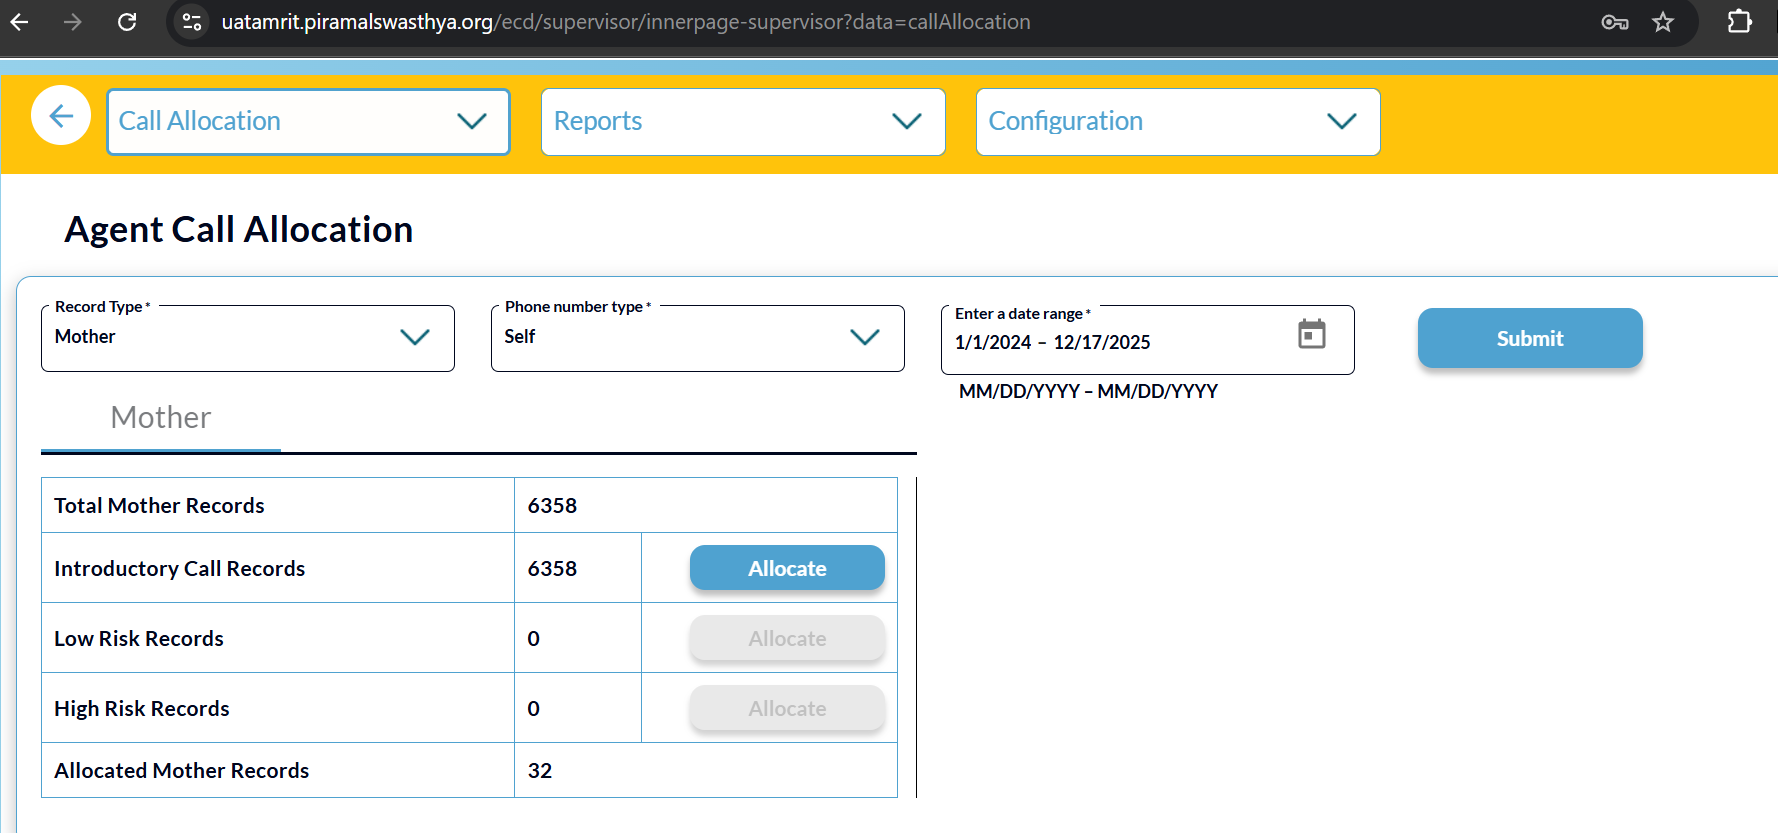Expand the Call Allocation dropdown
The image size is (1778, 833).
[x=308, y=121]
